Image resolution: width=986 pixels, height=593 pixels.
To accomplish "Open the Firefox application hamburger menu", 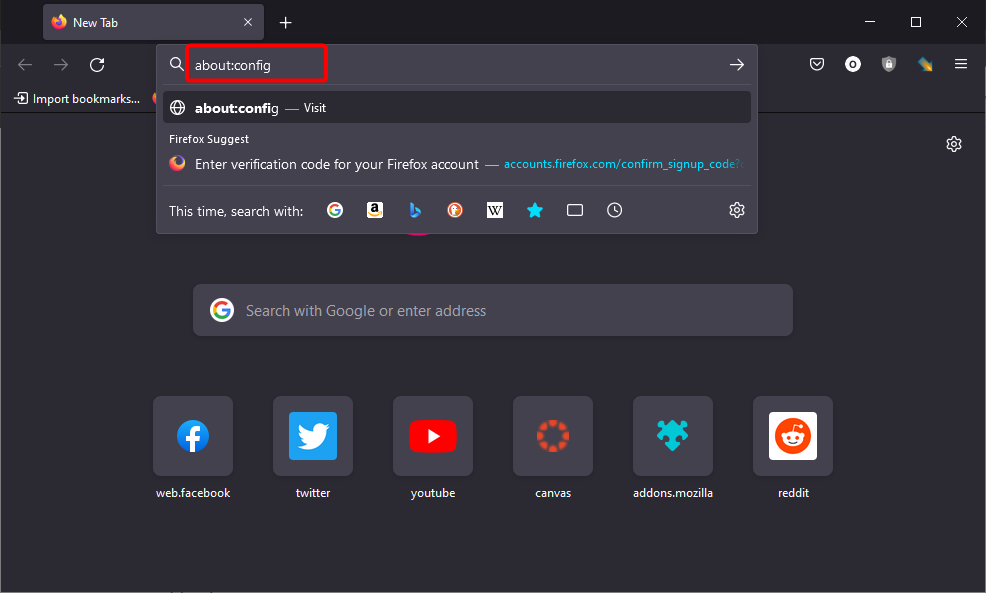I will tap(961, 64).
